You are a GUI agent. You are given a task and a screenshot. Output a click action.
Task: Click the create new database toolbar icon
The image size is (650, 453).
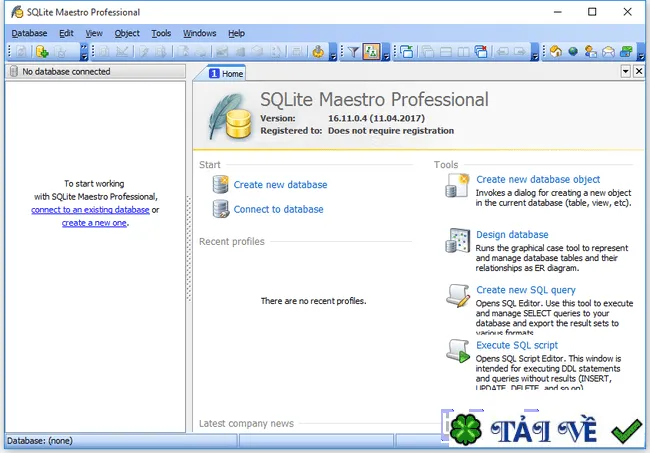tap(42, 52)
